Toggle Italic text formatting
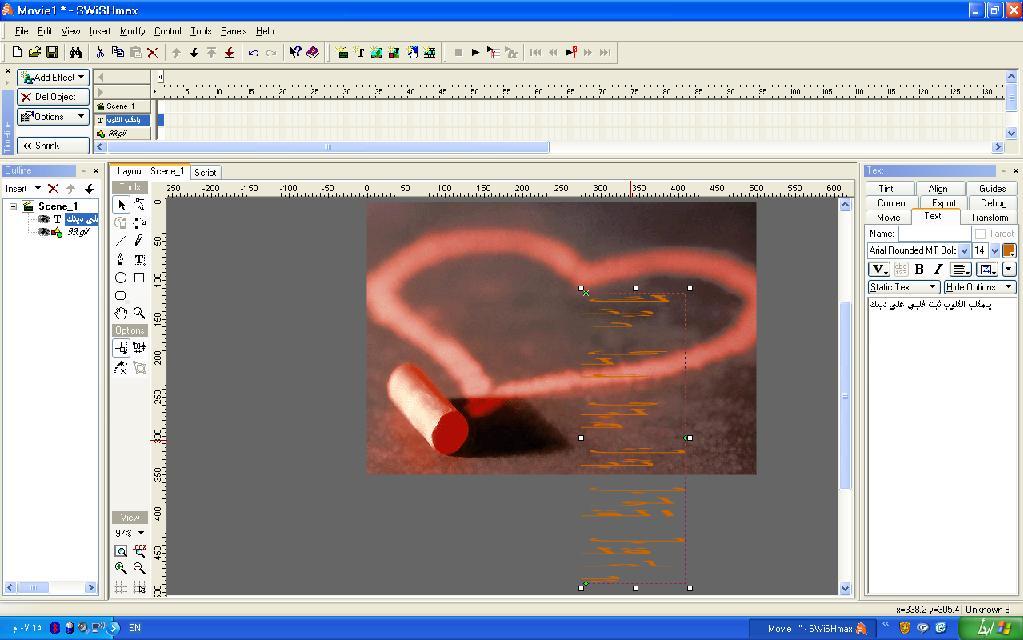The width and height of the screenshot is (1023, 640). click(938, 269)
